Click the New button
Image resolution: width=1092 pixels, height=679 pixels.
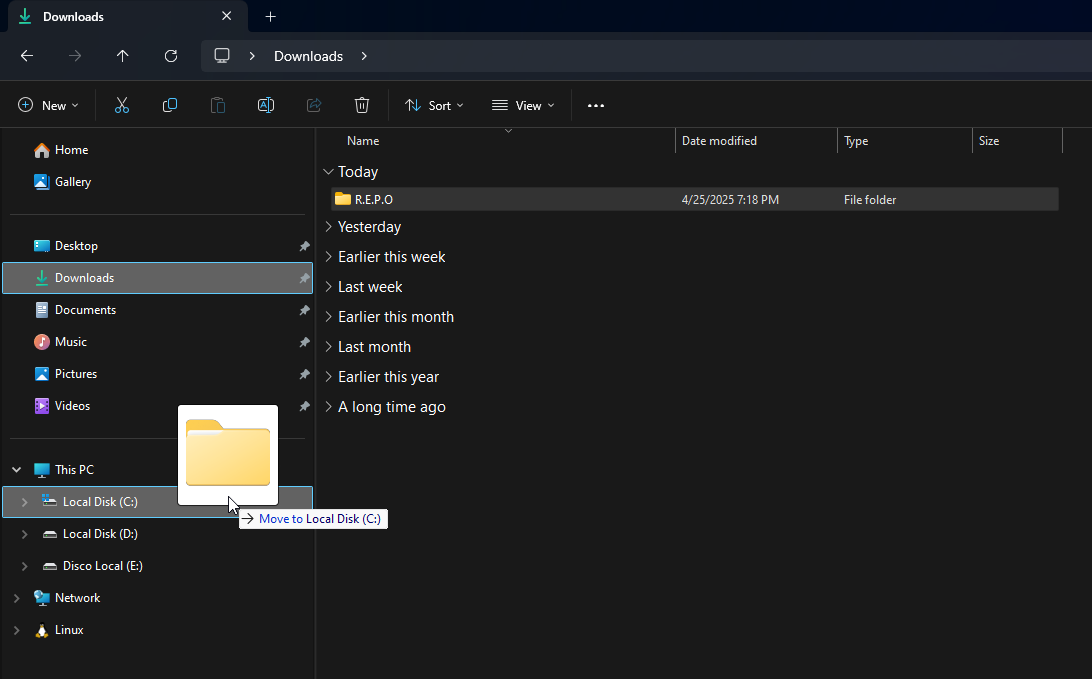[47, 105]
